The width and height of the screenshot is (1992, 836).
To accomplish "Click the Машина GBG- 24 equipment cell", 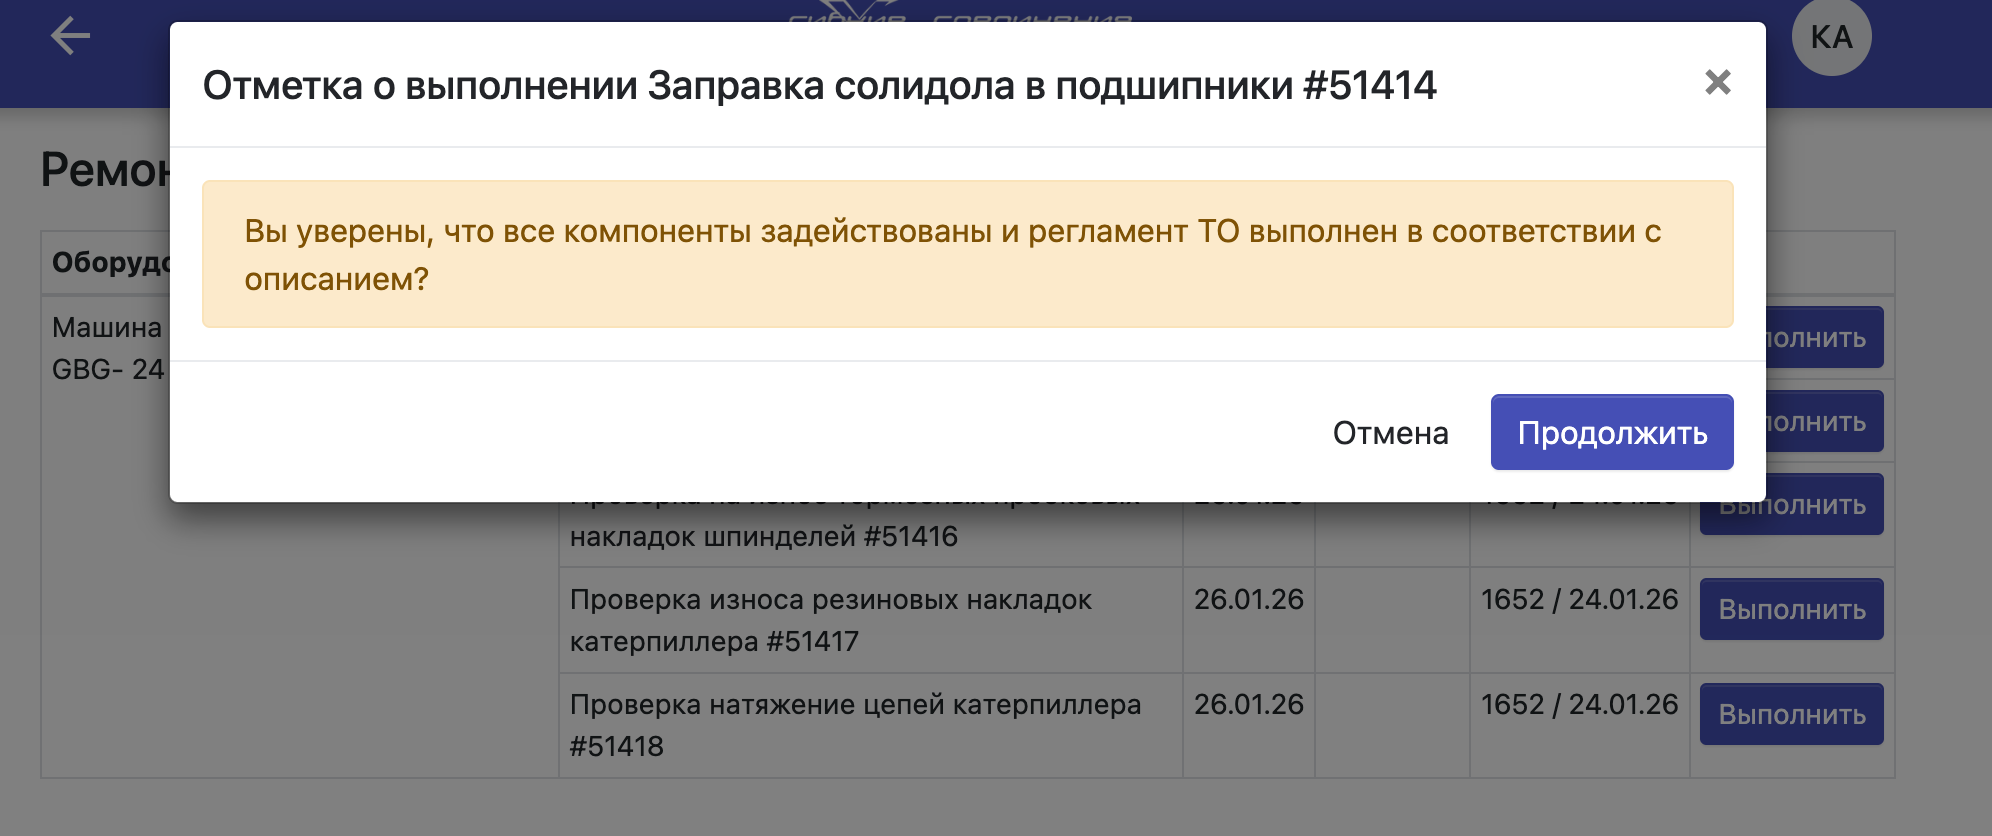I will tap(107, 348).
